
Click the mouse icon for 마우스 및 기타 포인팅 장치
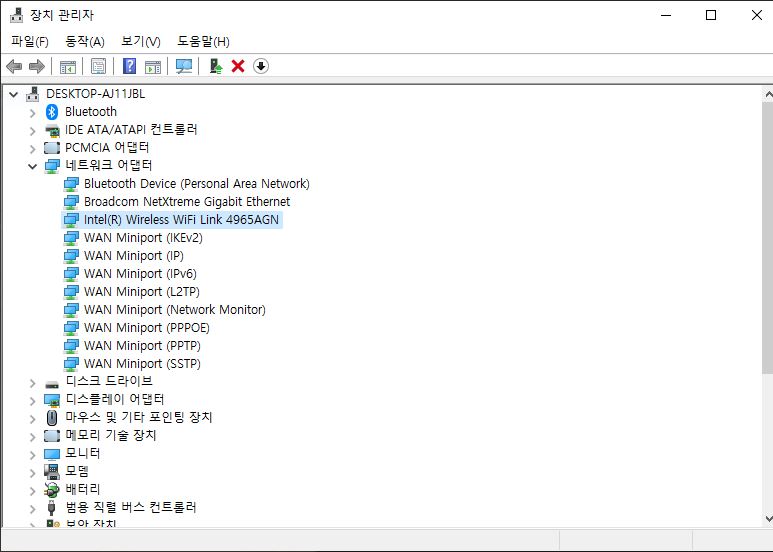tap(52, 417)
